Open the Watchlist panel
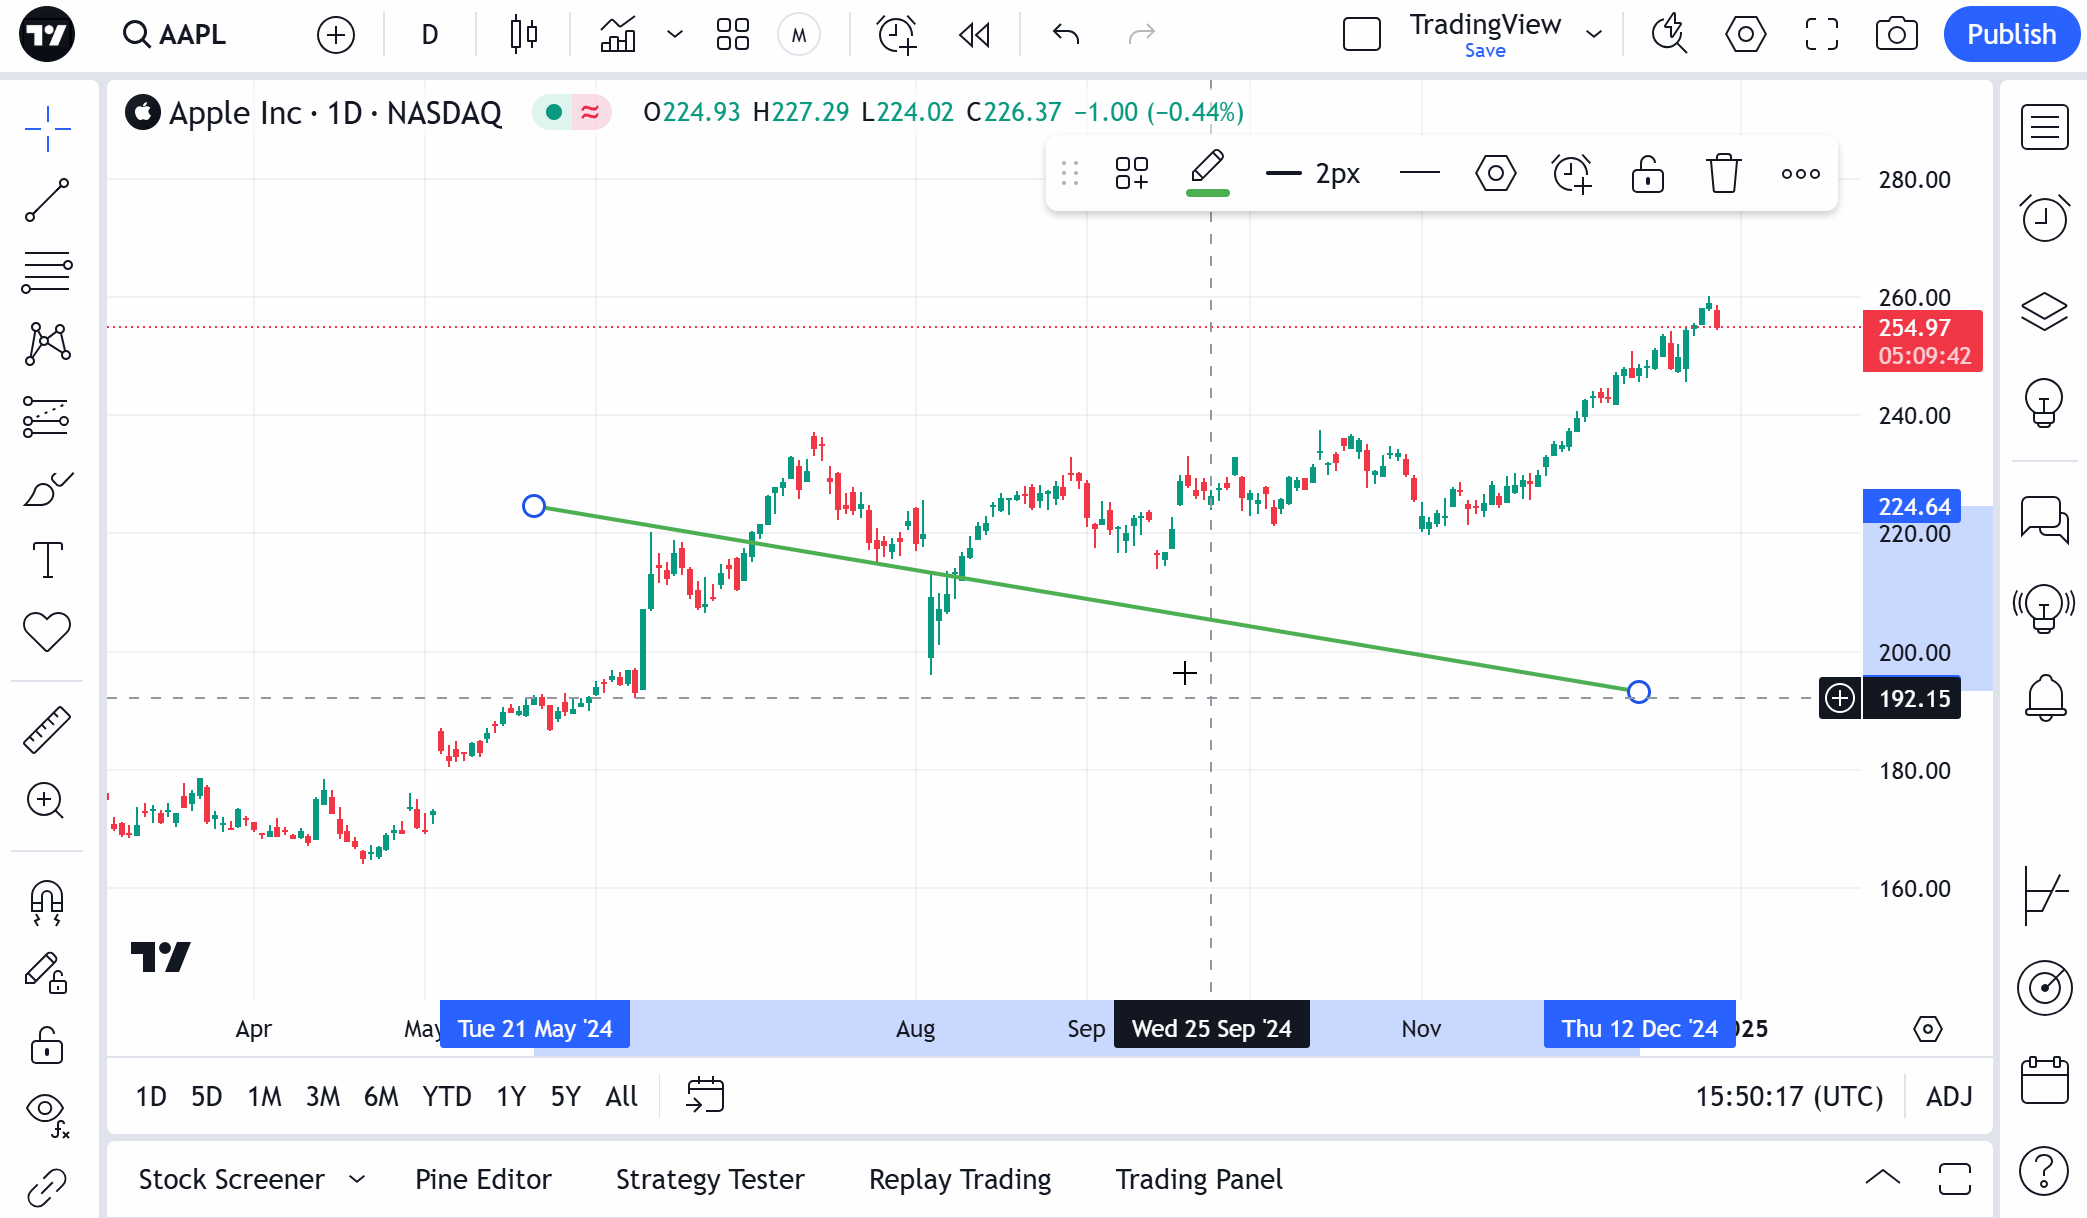 (2045, 127)
